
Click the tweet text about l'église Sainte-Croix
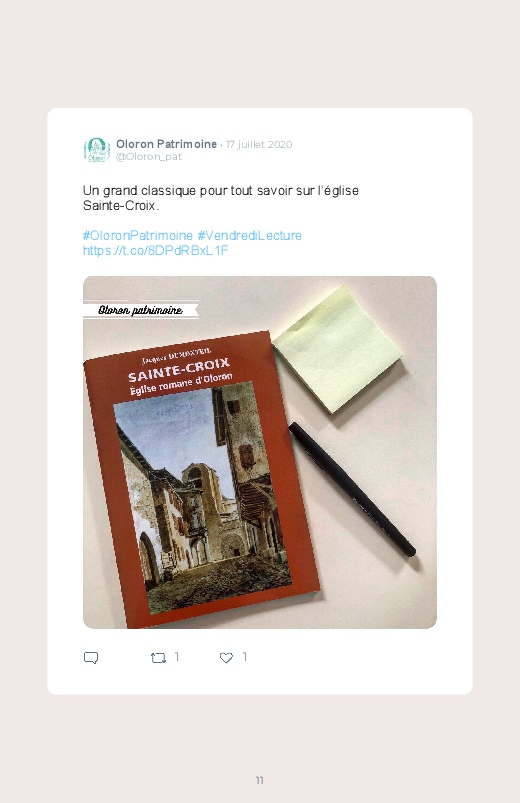221,198
